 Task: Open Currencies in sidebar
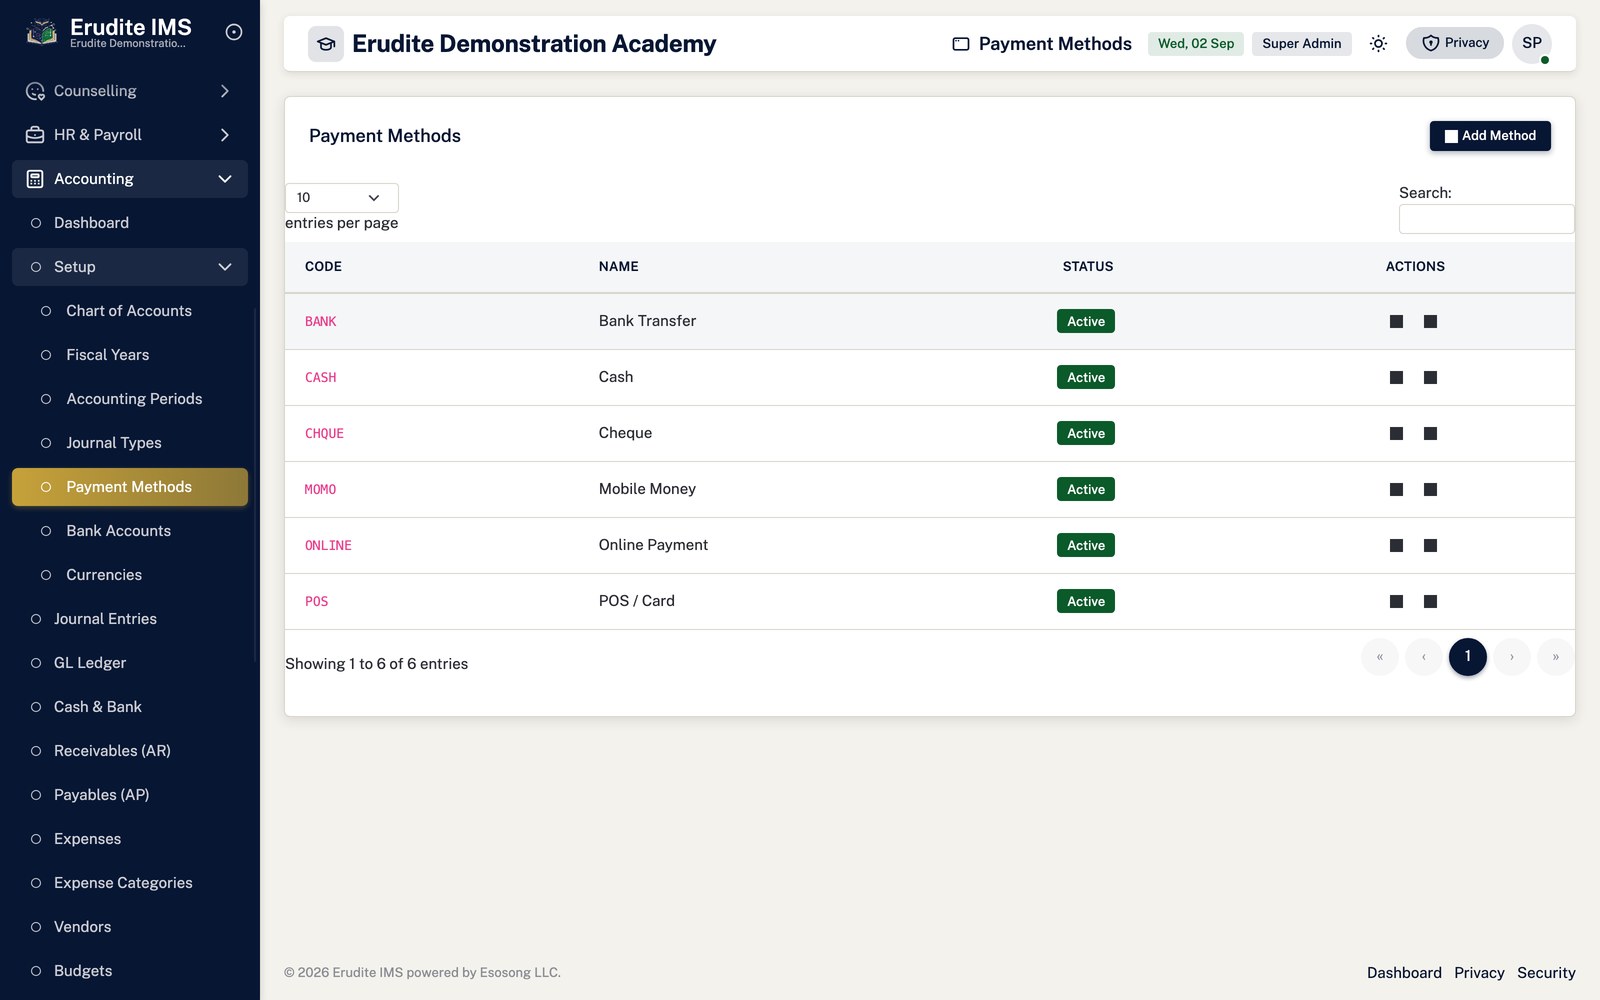pyautogui.click(x=130, y=575)
